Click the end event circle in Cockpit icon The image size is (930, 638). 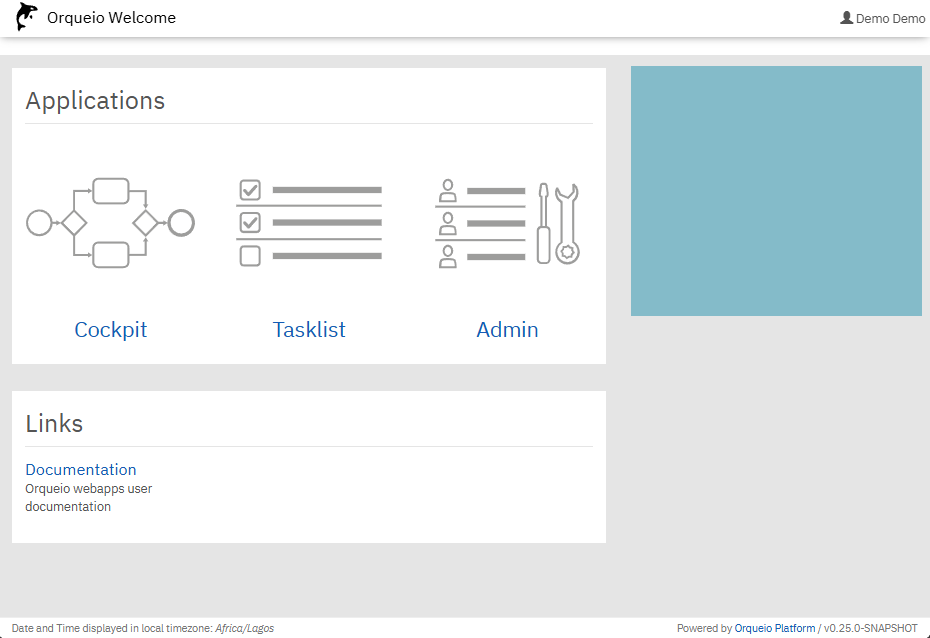click(x=181, y=222)
